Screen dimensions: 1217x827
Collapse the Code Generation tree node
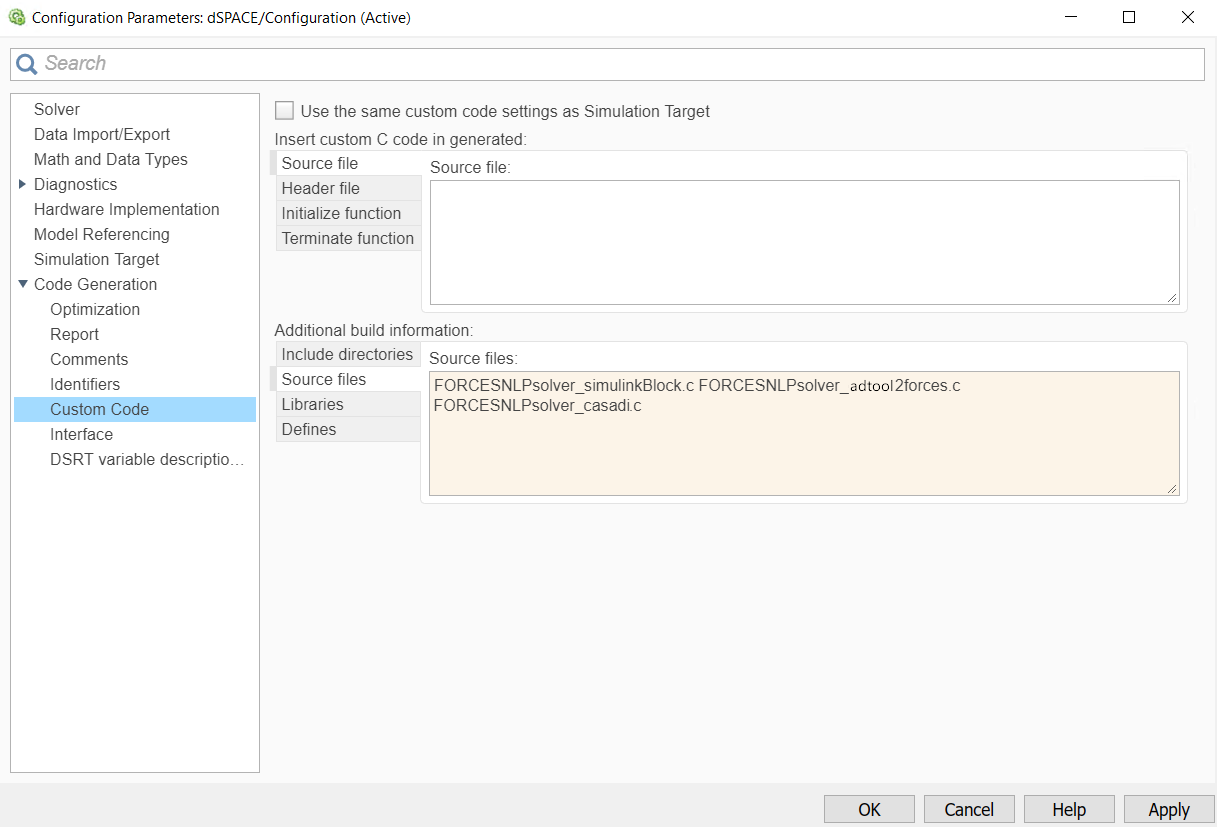[23, 284]
